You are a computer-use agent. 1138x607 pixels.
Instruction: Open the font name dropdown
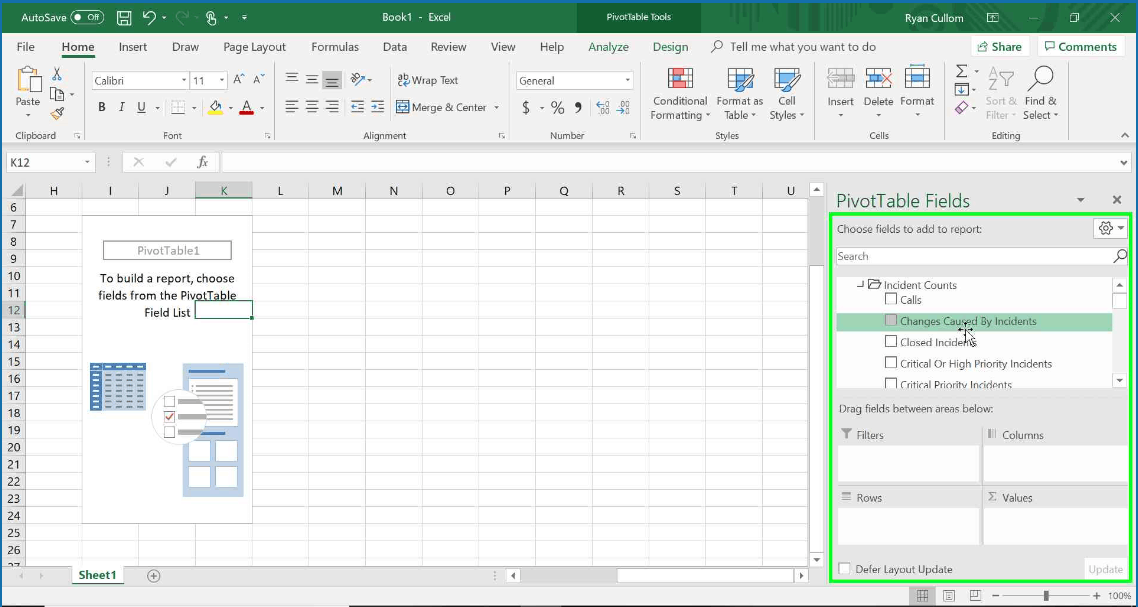coord(184,81)
